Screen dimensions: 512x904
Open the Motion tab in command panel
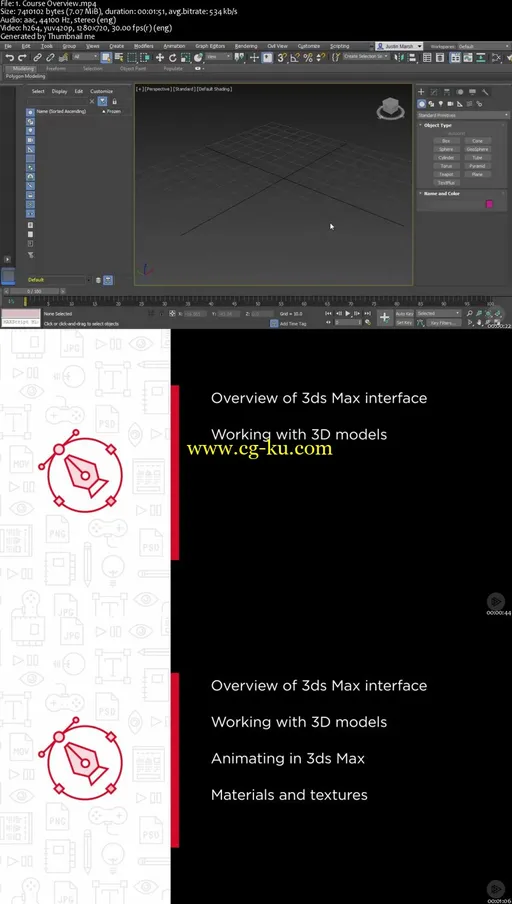click(x=460, y=92)
